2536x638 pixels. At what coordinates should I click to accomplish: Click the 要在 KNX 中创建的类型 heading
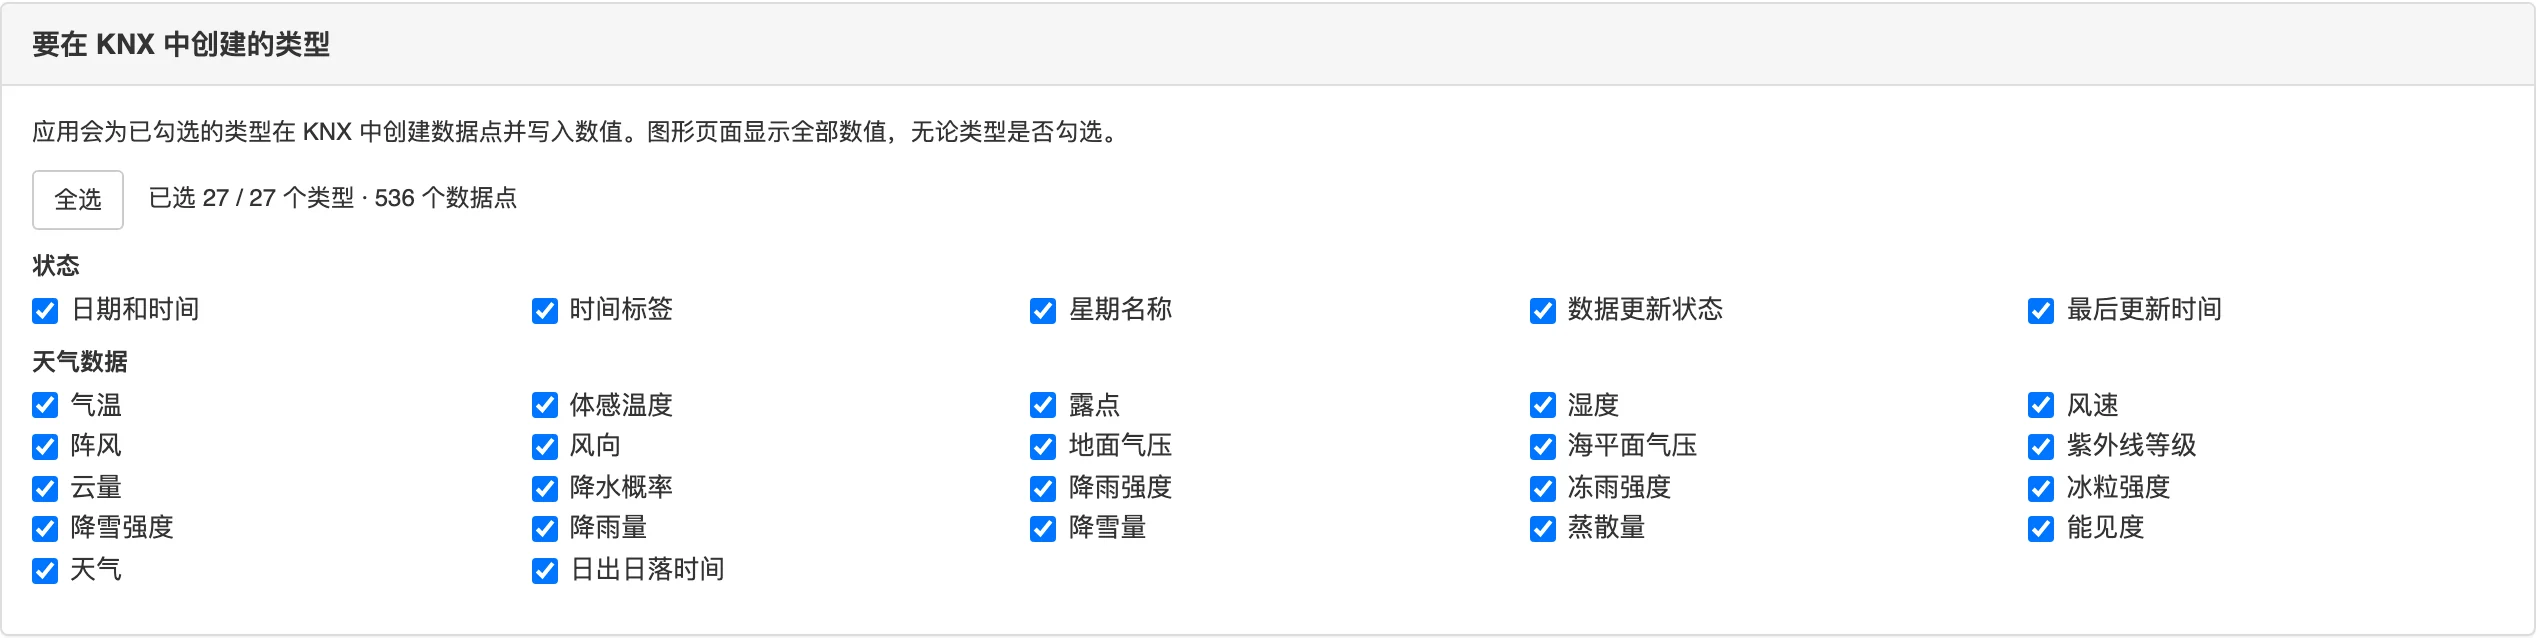click(x=181, y=45)
